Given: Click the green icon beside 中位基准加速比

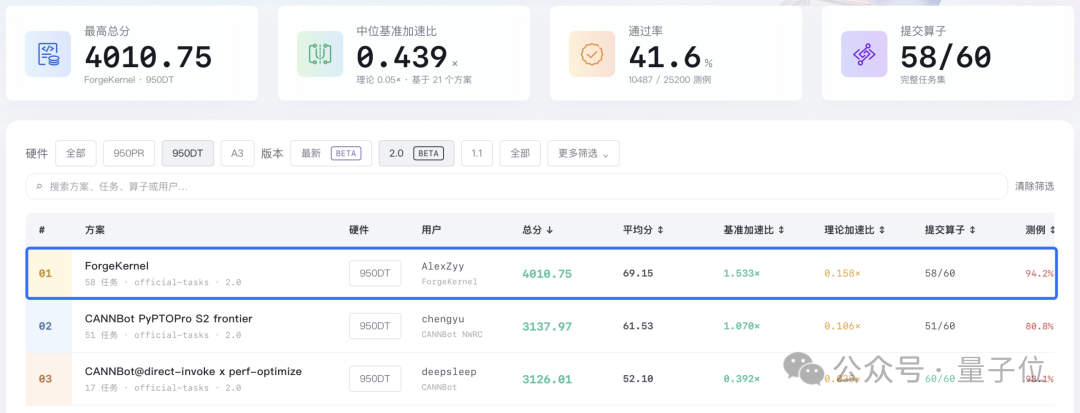Looking at the screenshot, I should click(320, 54).
